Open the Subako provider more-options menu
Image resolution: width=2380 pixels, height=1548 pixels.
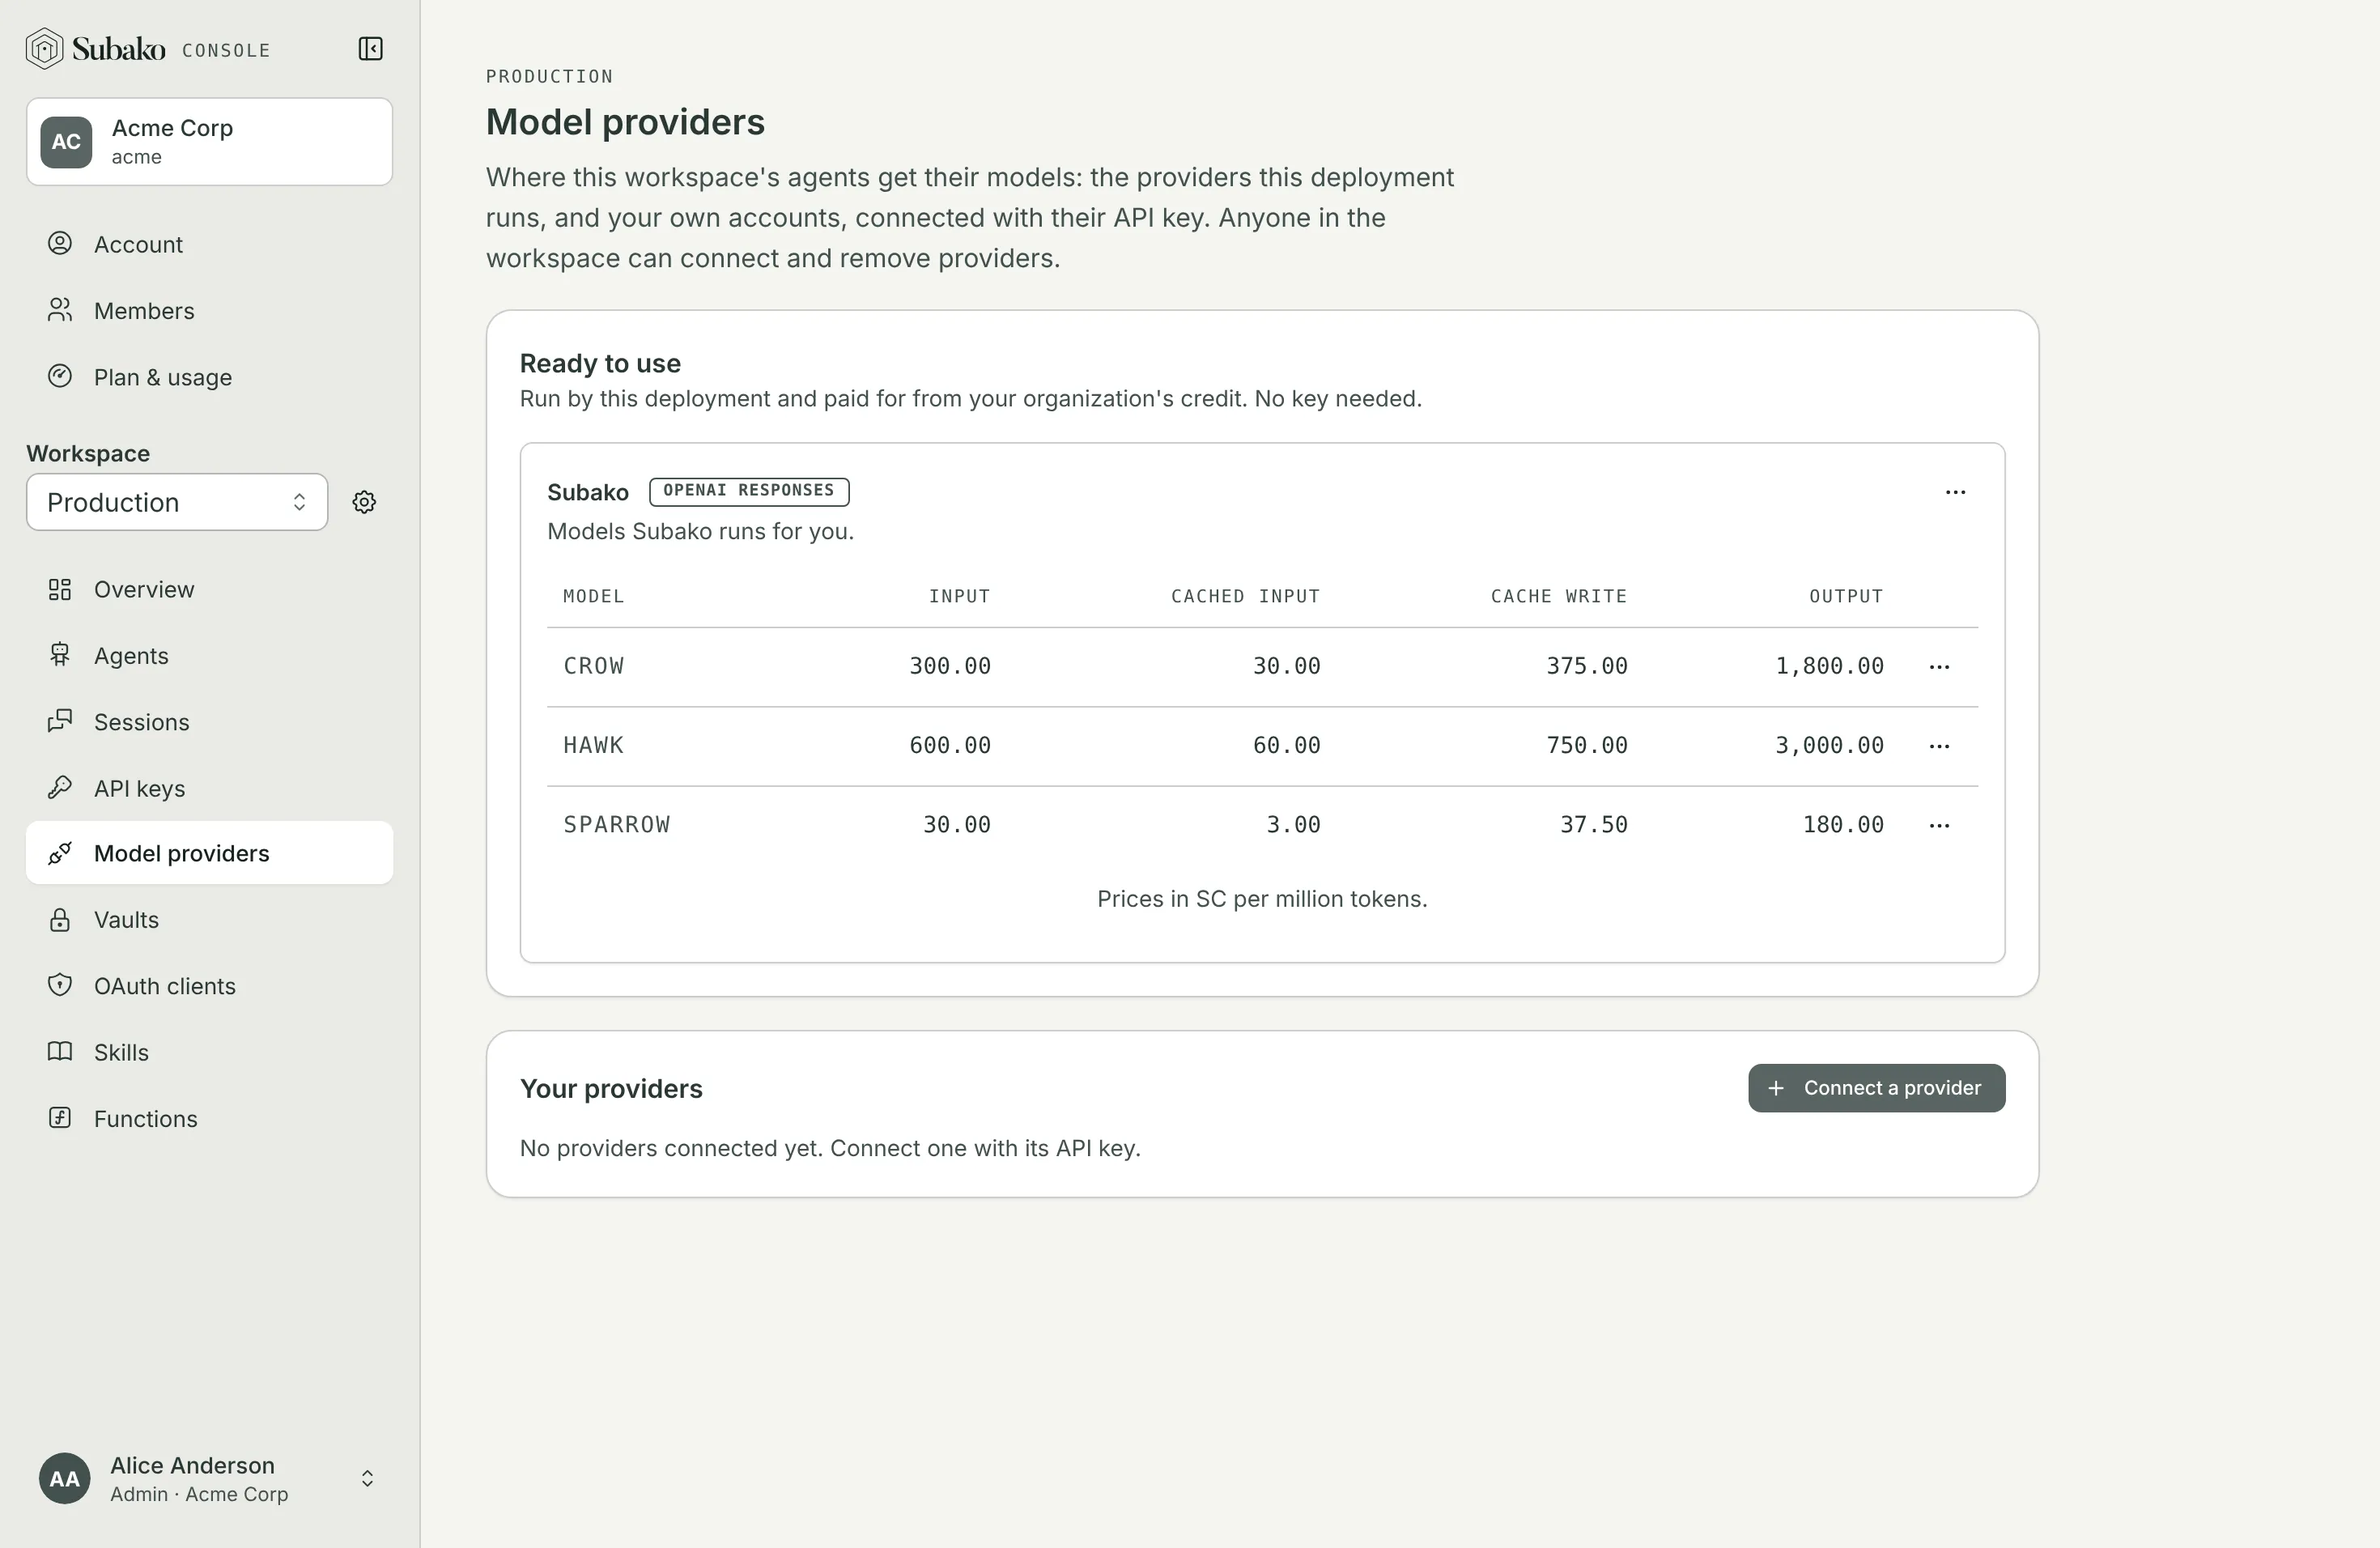tap(1955, 492)
